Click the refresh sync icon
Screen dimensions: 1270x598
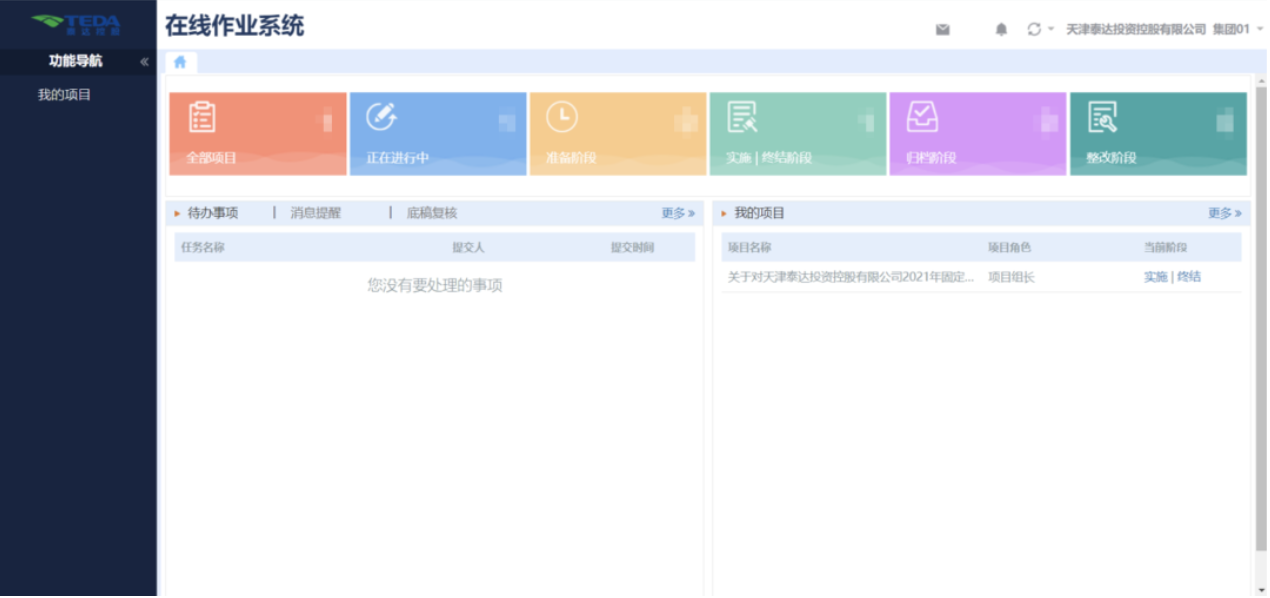point(1034,30)
